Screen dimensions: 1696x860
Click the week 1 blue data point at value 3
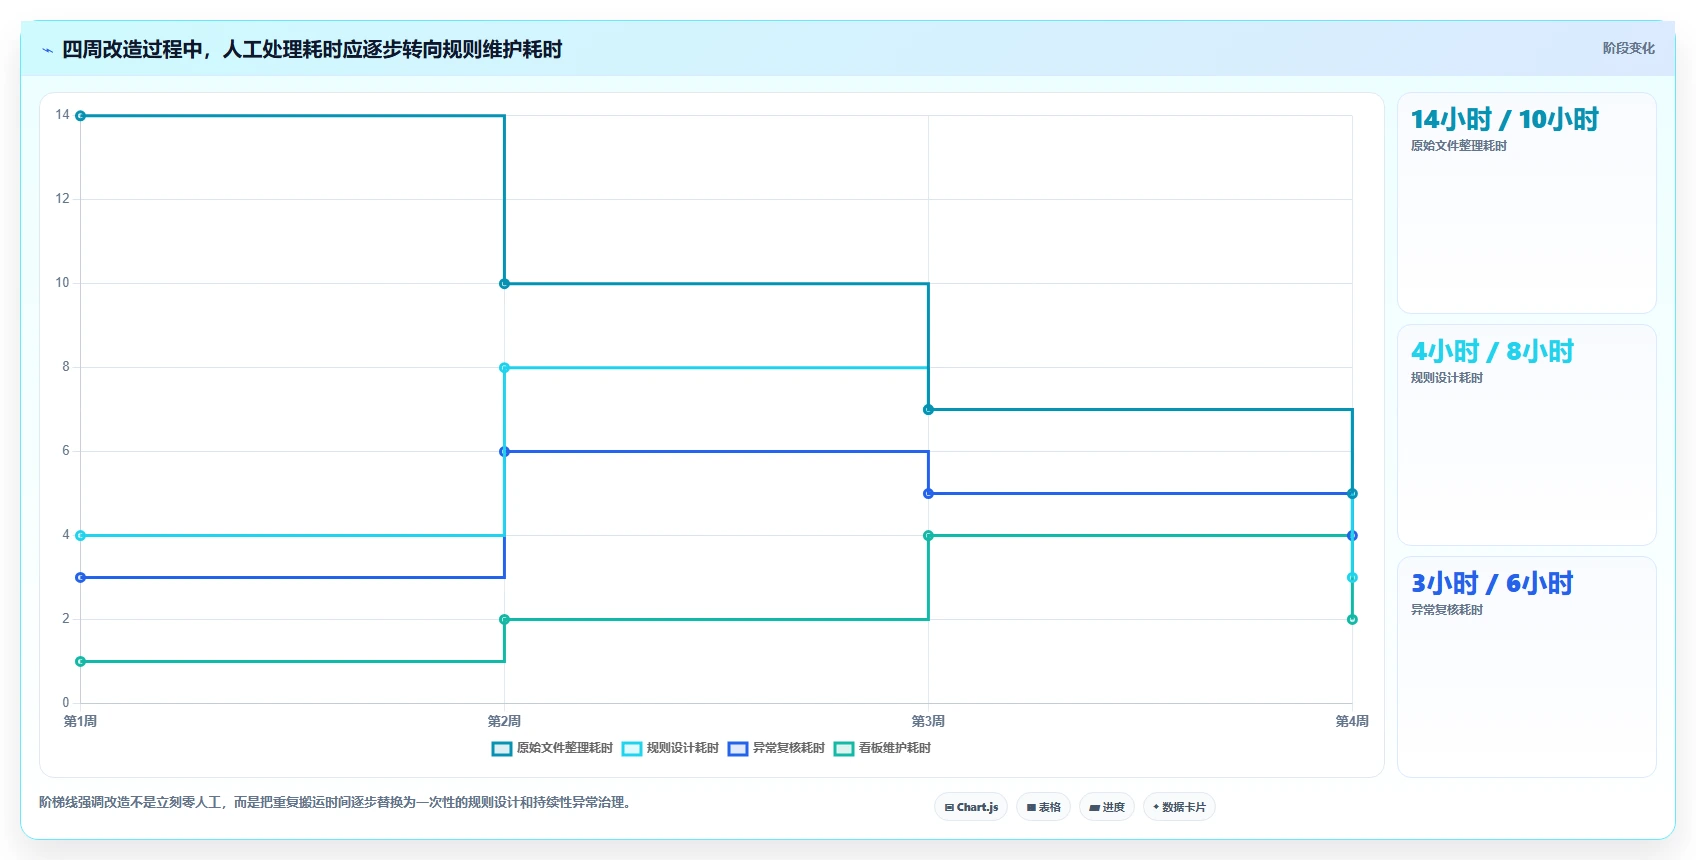[x=81, y=578]
